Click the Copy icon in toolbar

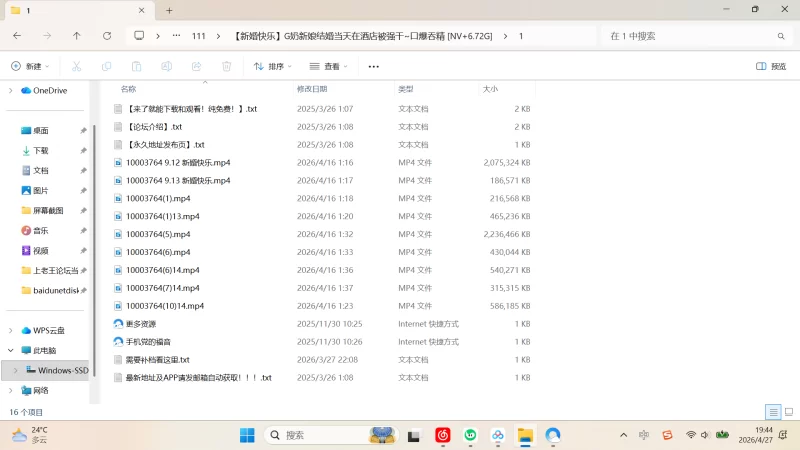[107, 66]
